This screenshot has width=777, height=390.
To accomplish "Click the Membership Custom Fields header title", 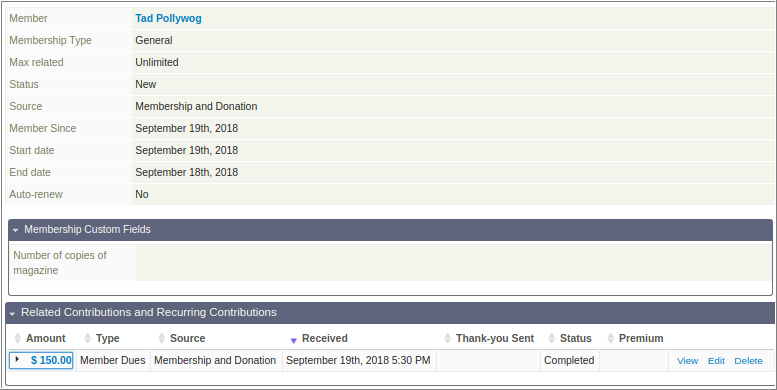I will (87, 229).
